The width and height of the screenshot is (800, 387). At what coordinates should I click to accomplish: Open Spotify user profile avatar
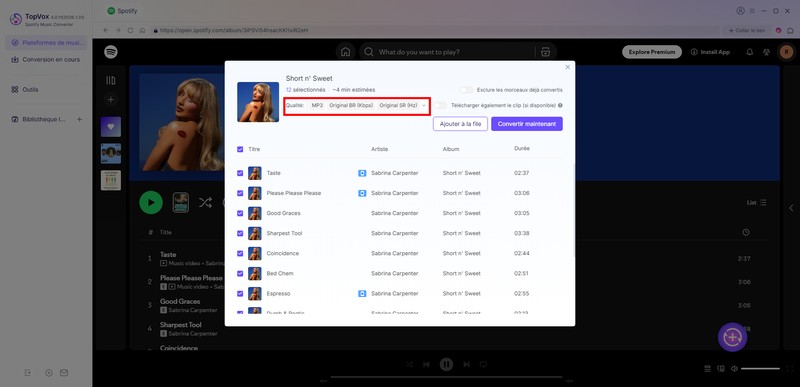pos(786,52)
